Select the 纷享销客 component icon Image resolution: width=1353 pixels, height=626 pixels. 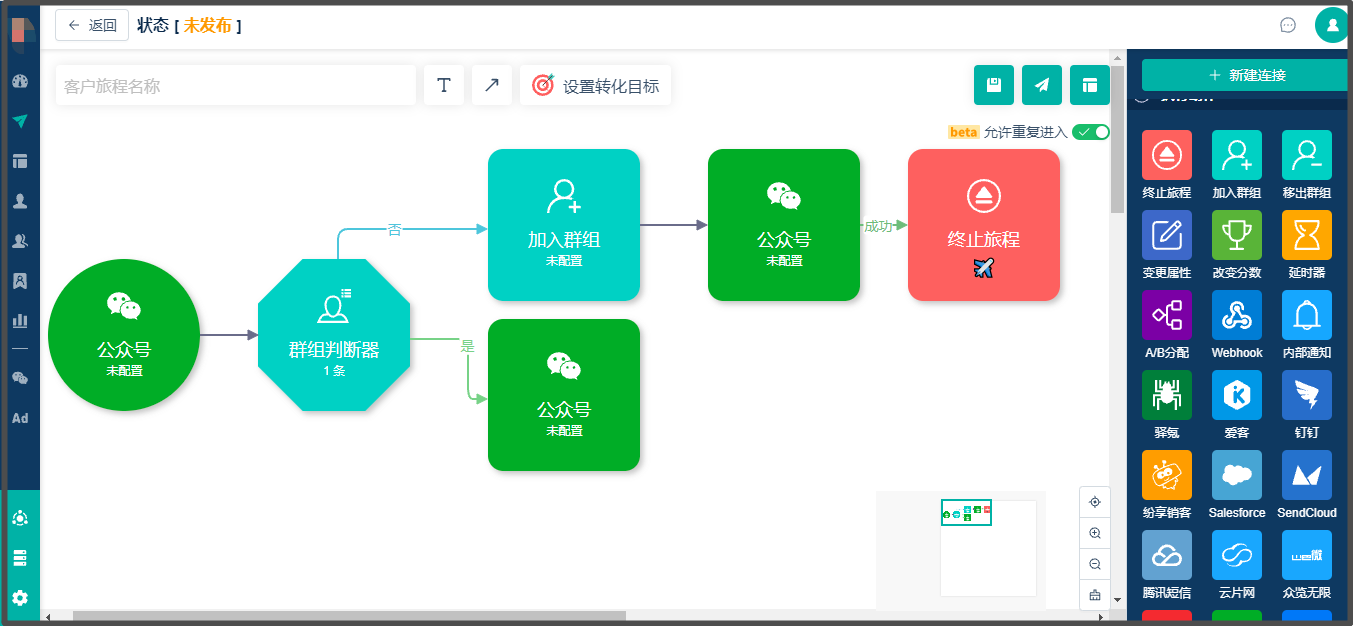(1167, 475)
